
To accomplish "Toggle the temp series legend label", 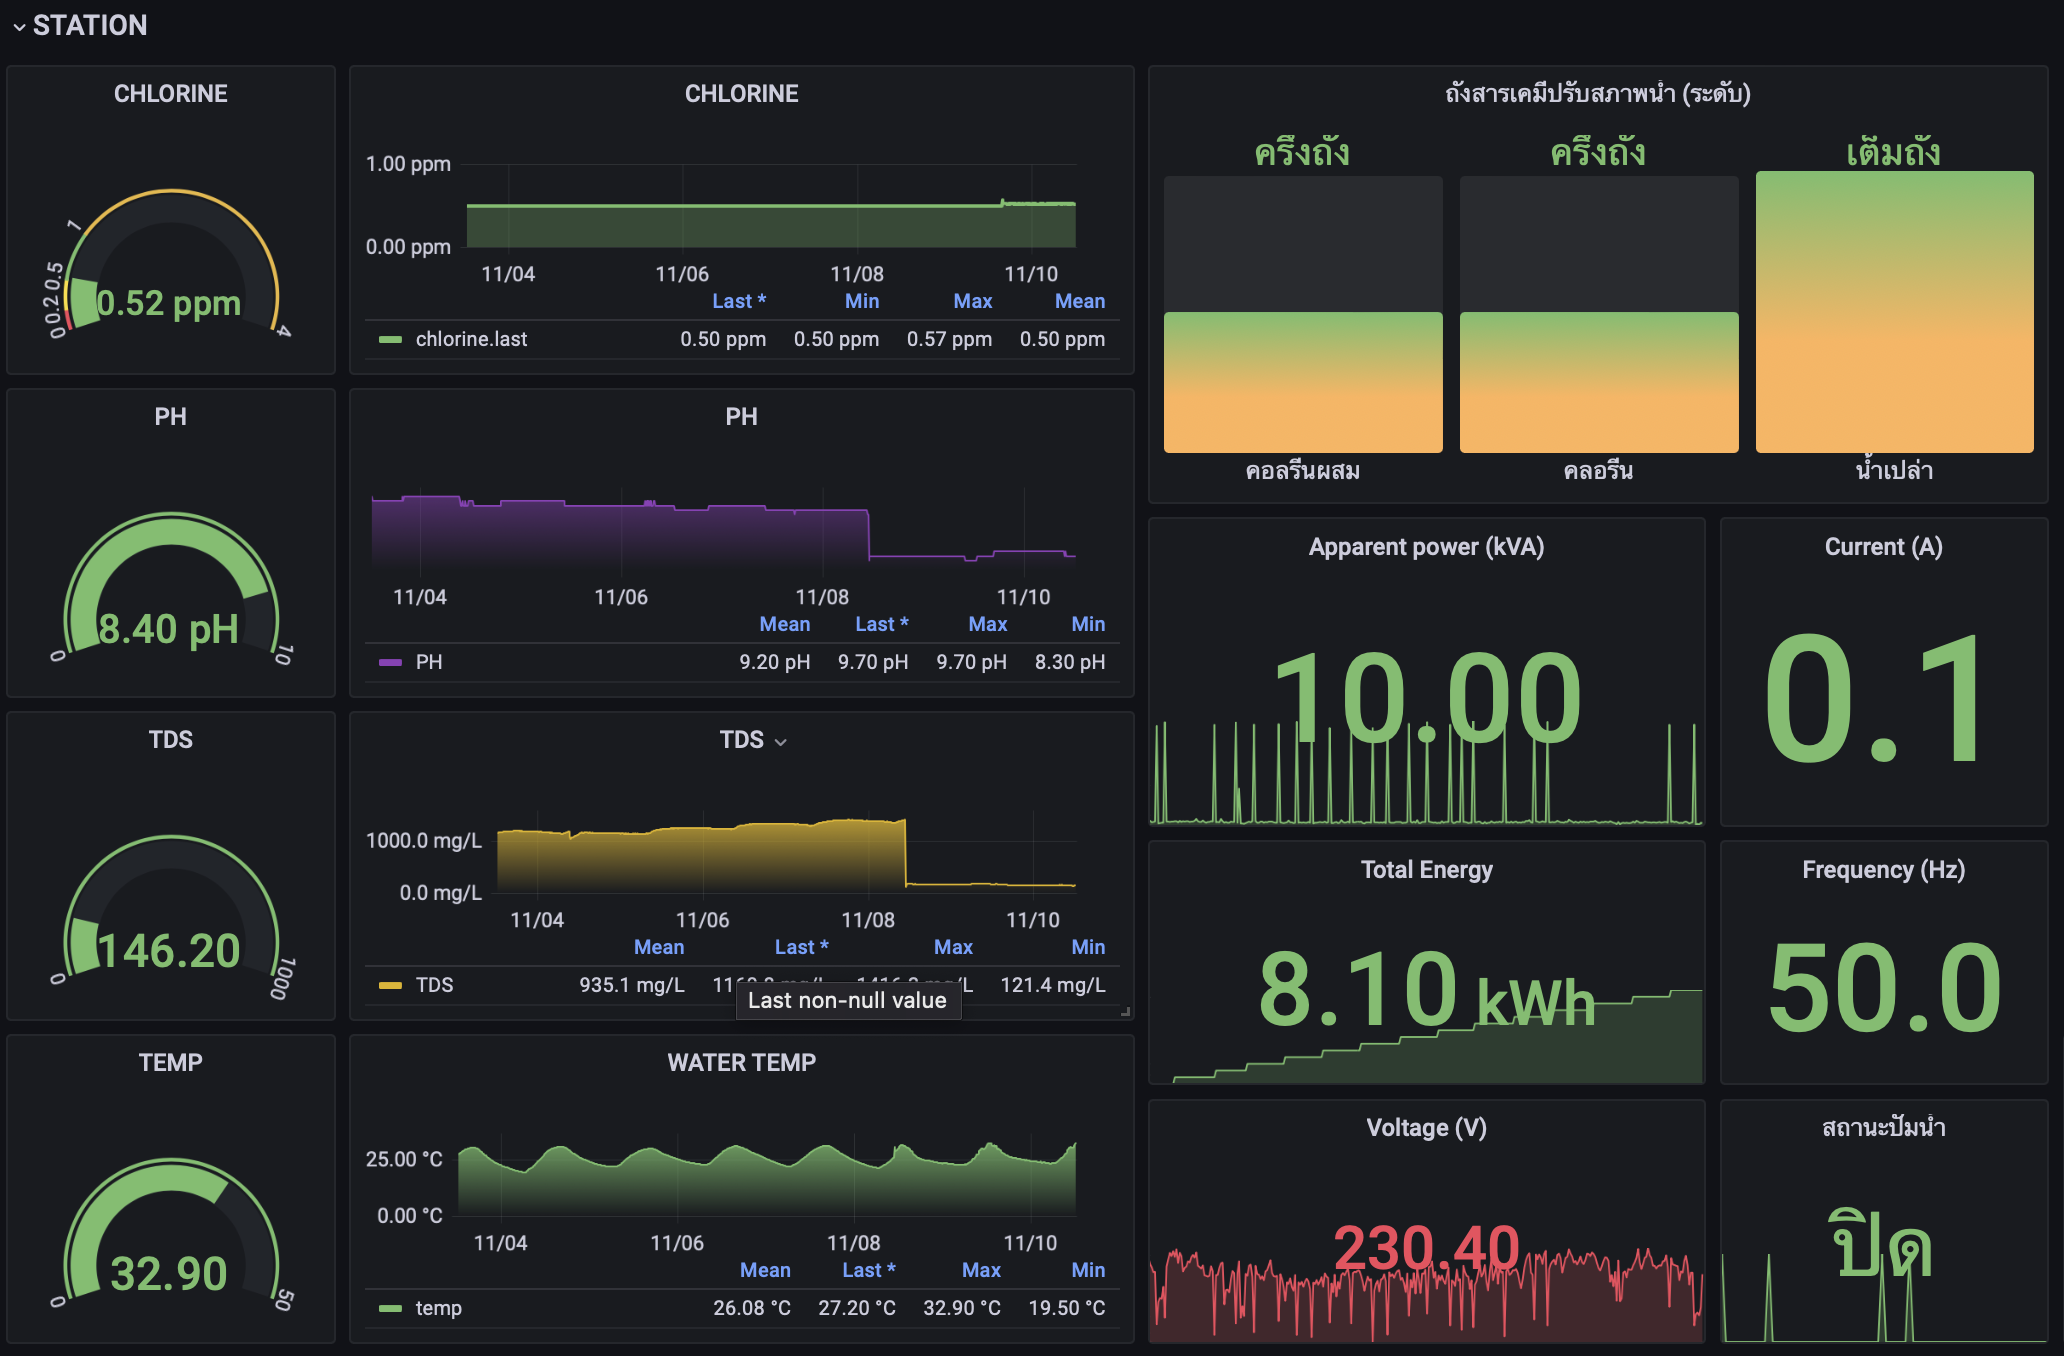I will click(x=438, y=1309).
